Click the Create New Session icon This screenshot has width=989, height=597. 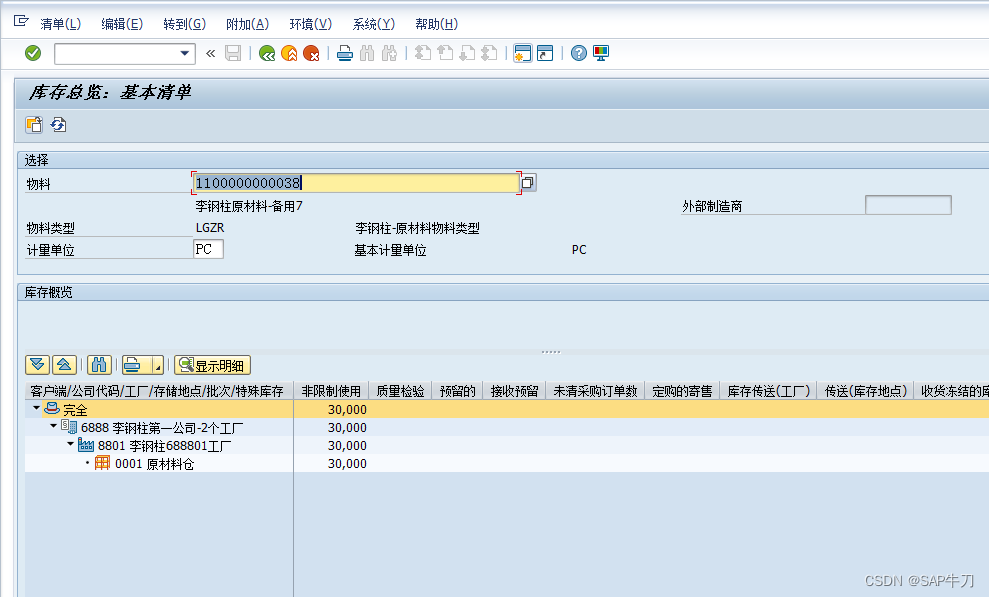click(523, 54)
